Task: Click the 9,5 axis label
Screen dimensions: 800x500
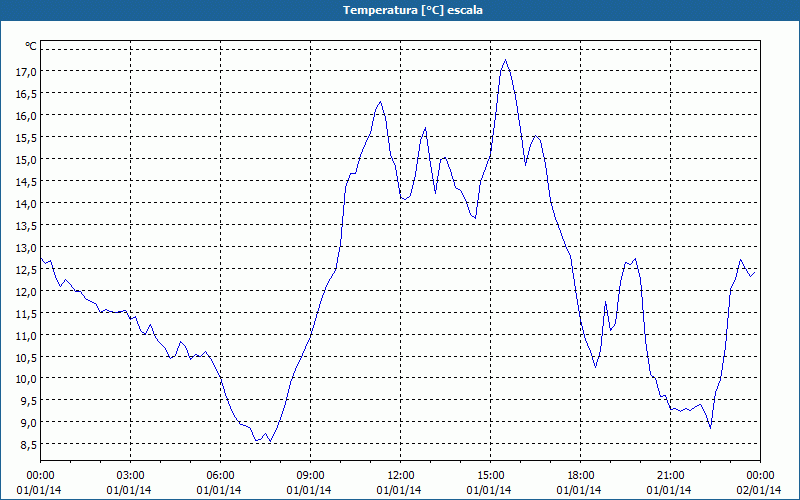Action: click(29, 401)
